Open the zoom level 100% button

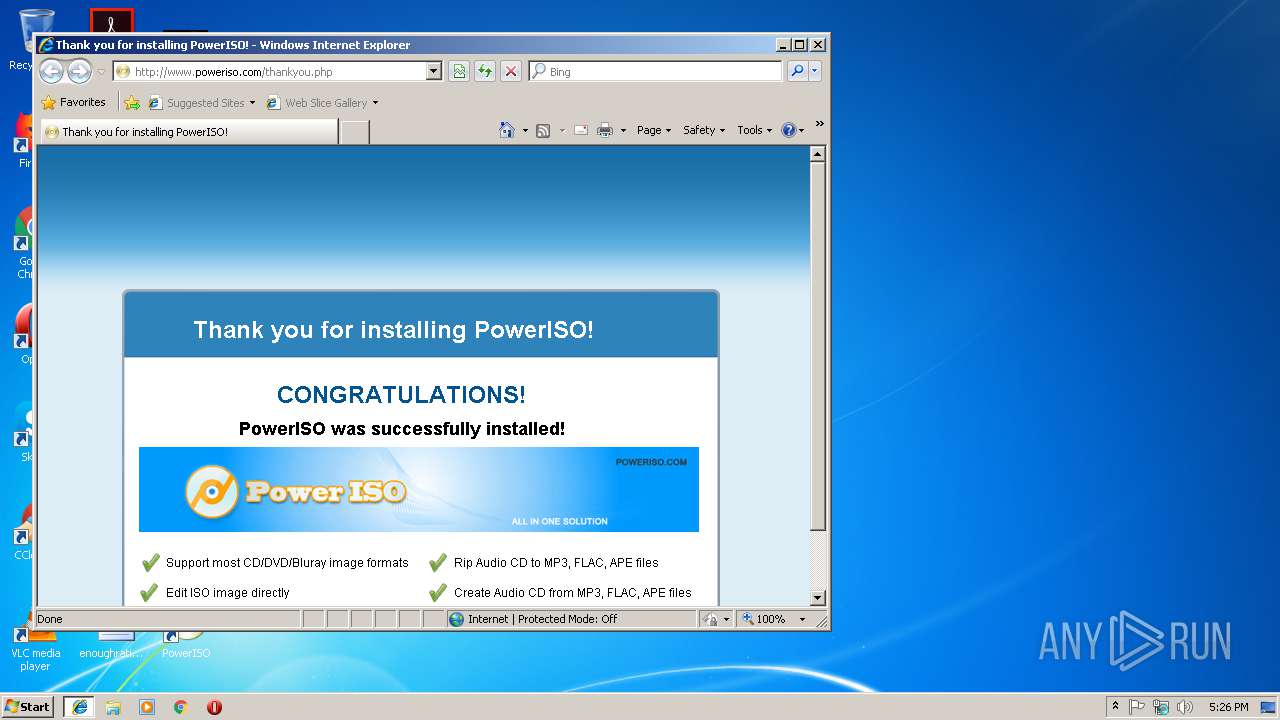click(764, 619)
